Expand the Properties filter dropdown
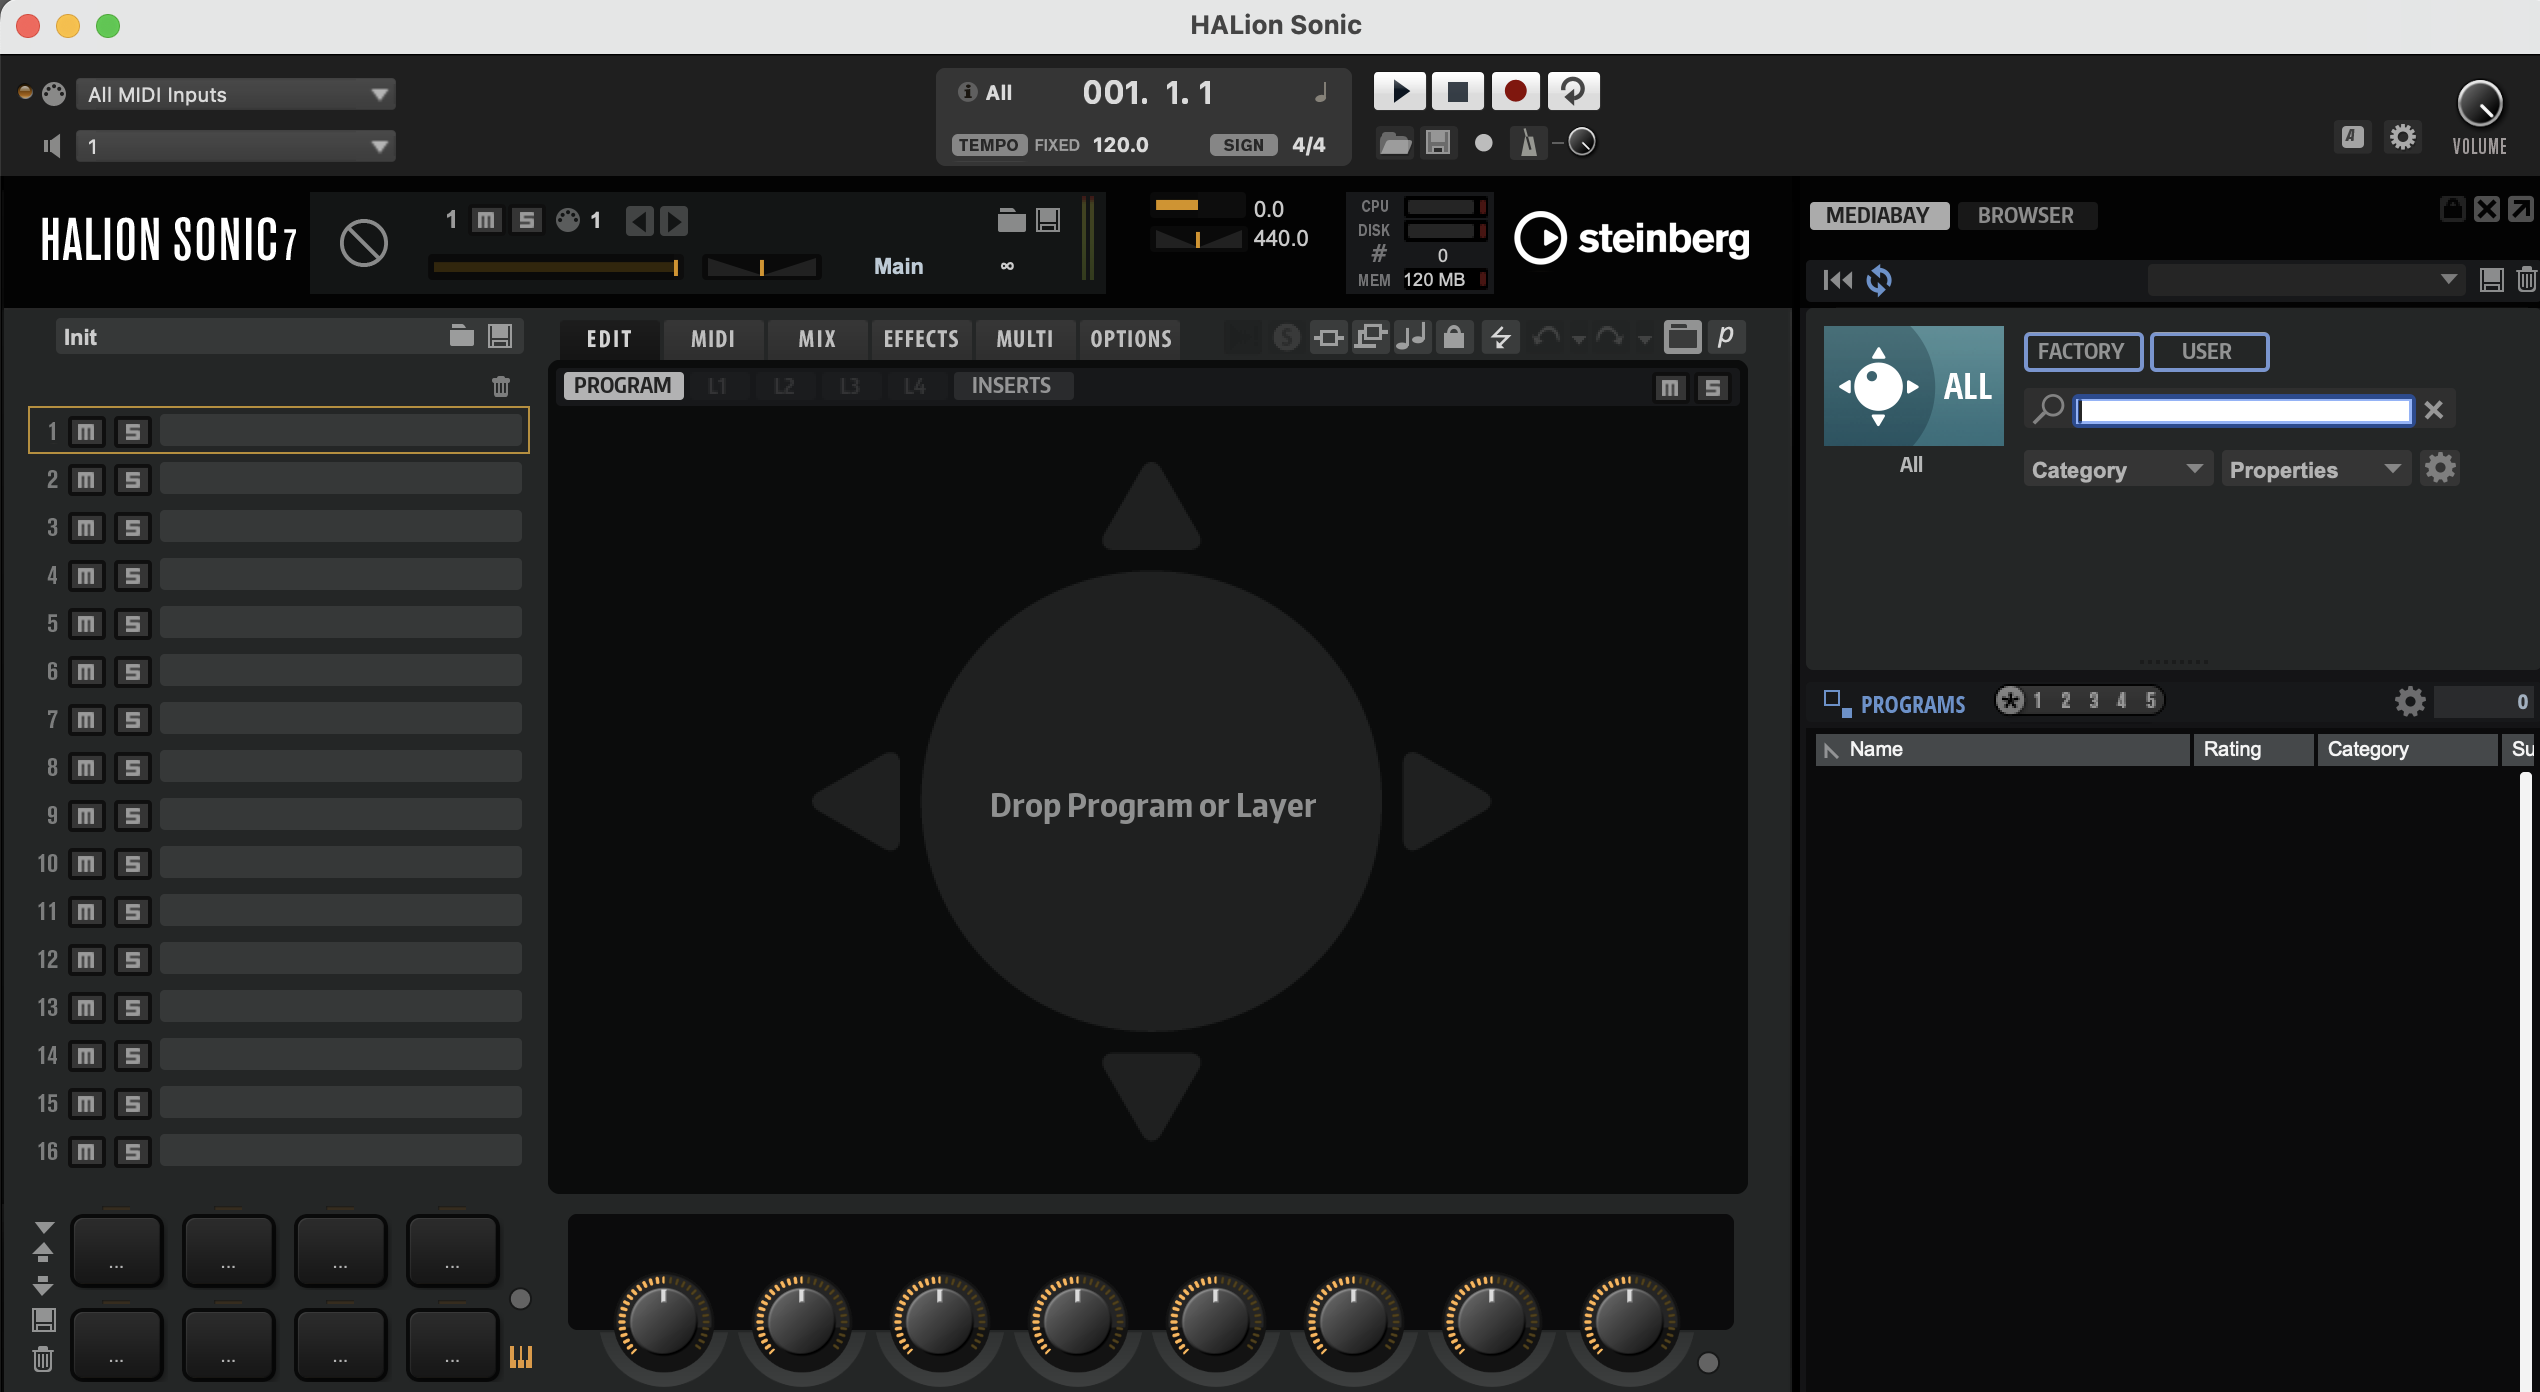This screenshot has width=2540, height=1392. [2314, 470]
